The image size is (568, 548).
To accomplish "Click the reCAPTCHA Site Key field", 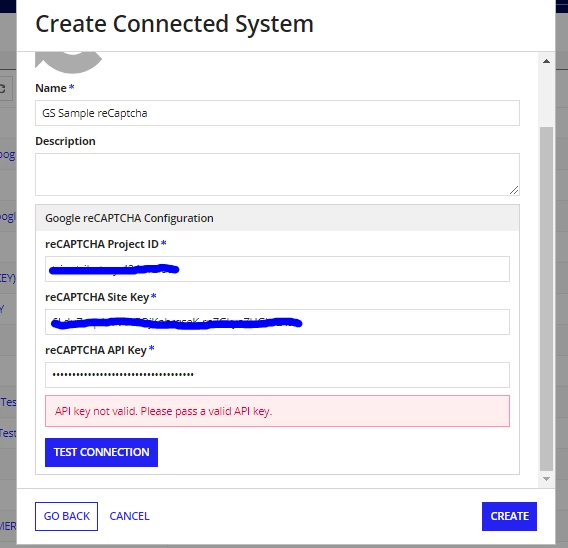I will pos(277,322).
